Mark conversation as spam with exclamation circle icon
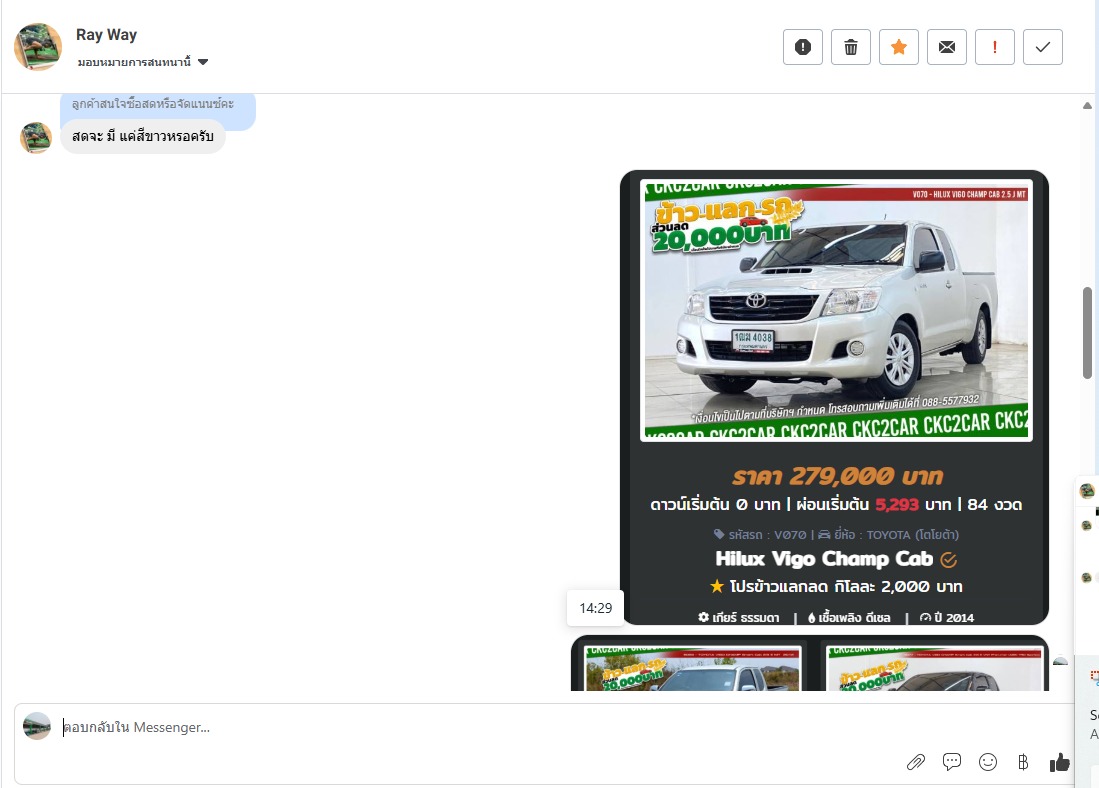The width and height of the screenshot is (1099, 788). [803, 47]
